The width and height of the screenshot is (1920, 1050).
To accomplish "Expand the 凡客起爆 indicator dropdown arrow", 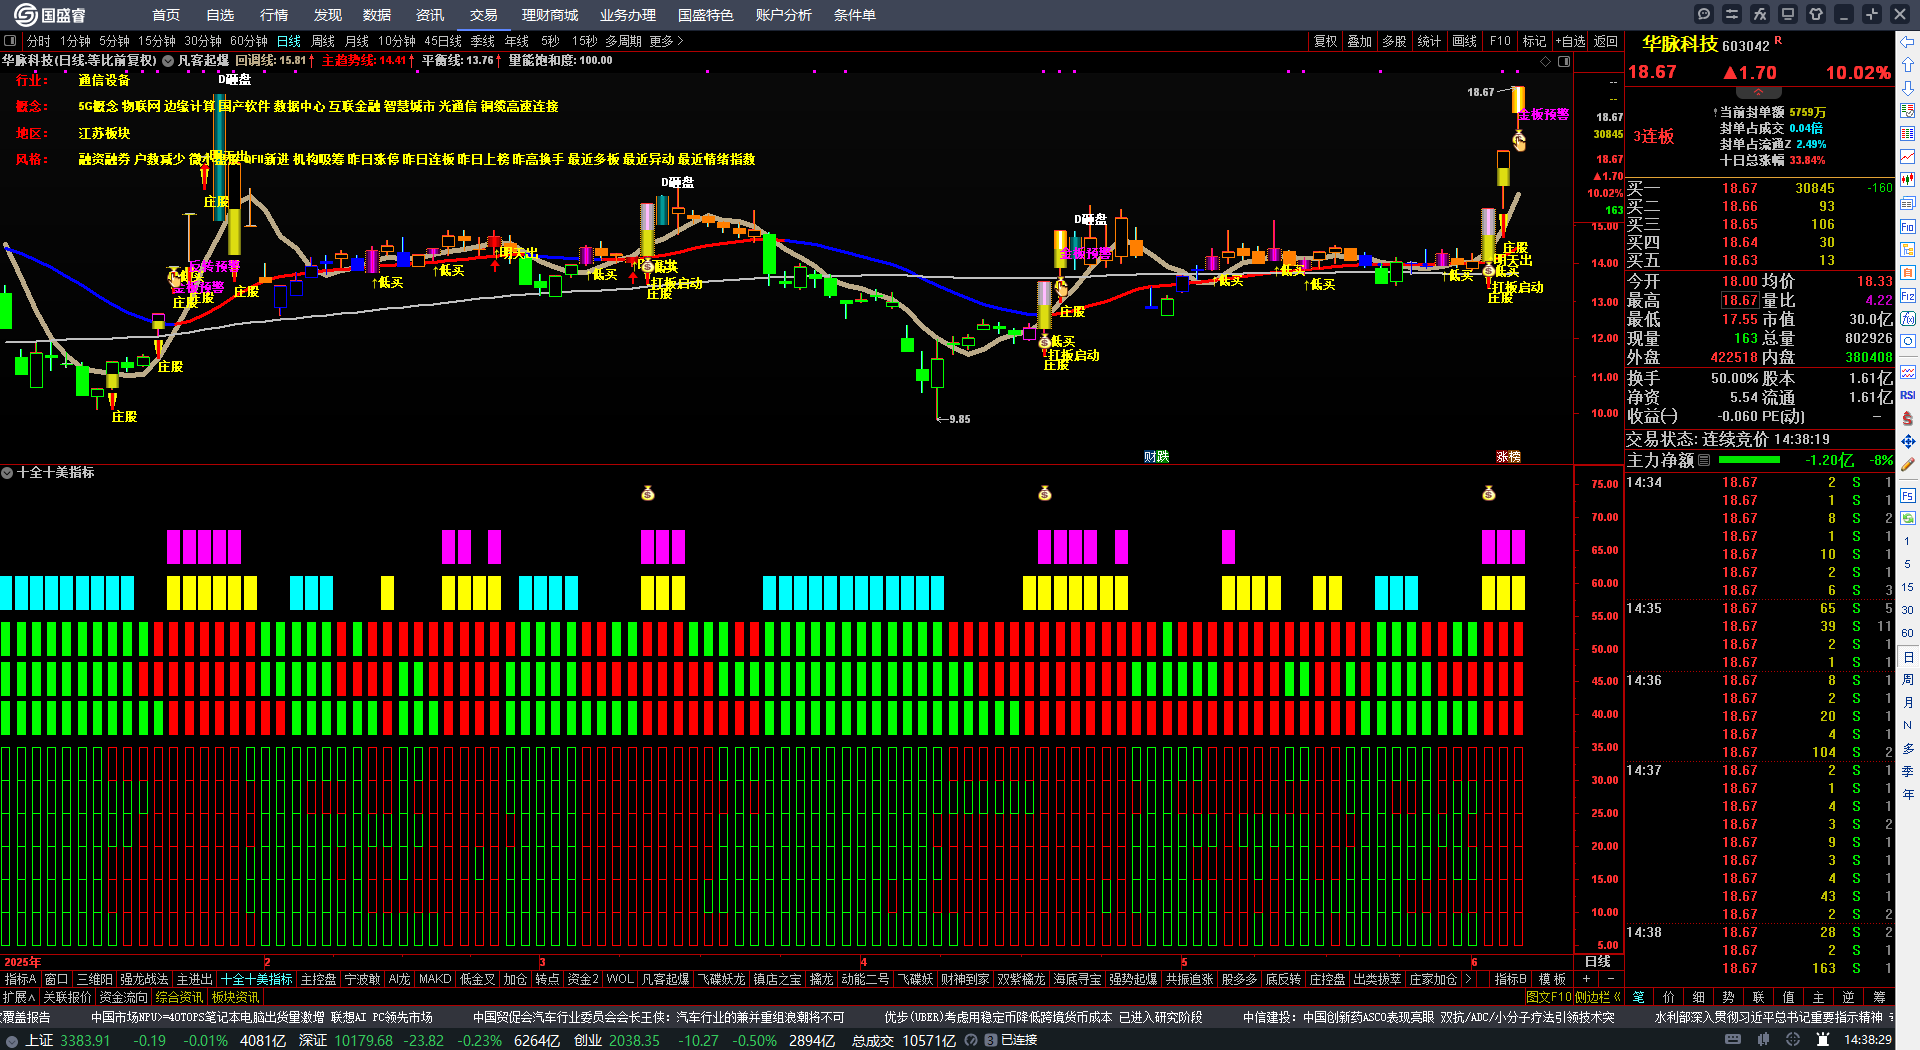I will pyautogui.click(x=168, y=61).
